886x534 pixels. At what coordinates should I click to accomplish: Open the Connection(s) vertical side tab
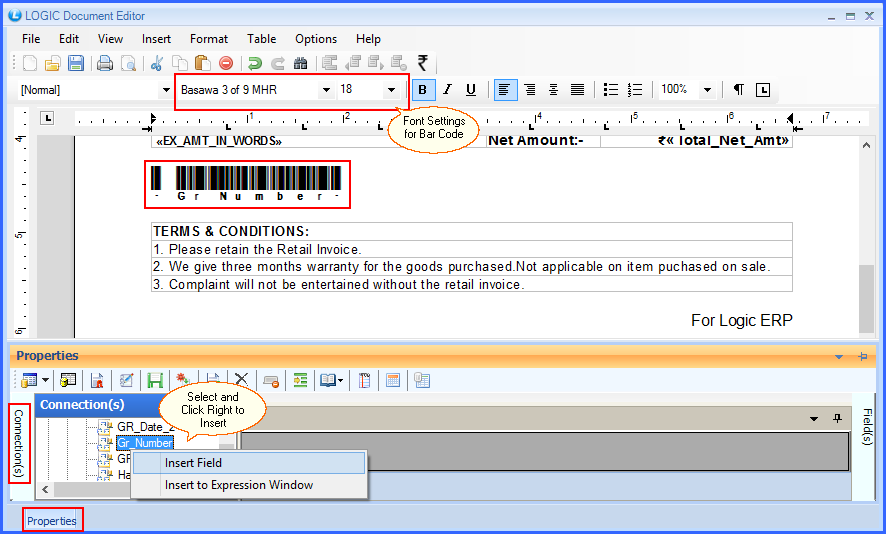coord(19,443)
